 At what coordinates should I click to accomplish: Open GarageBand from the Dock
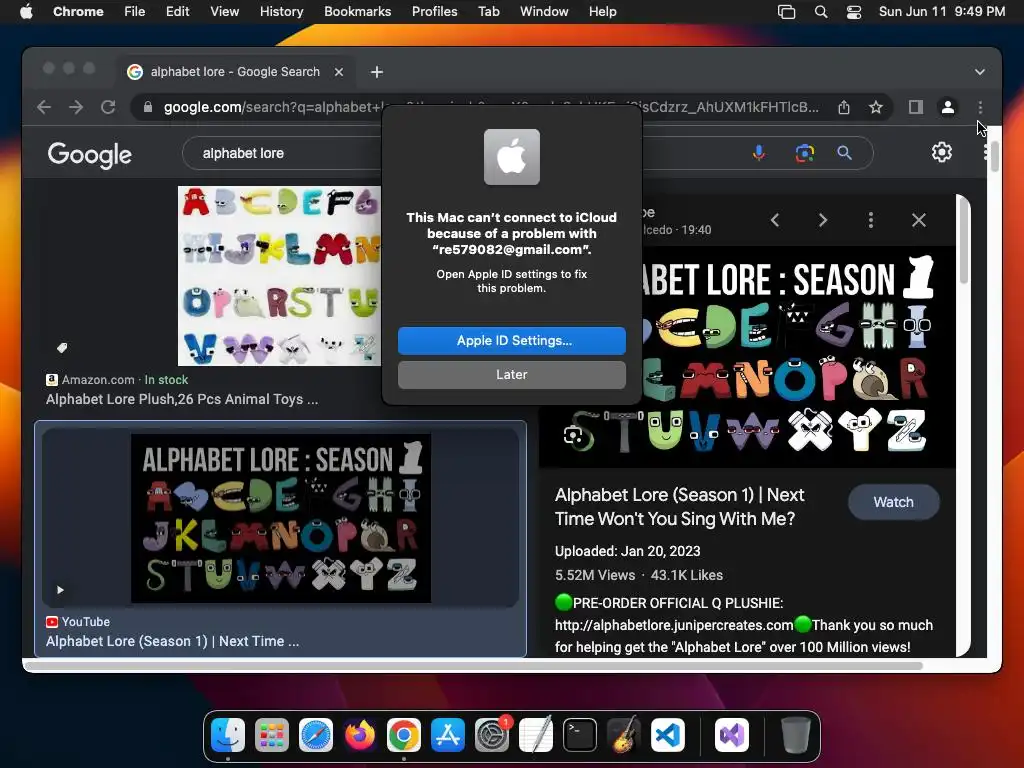coord(624,735)
